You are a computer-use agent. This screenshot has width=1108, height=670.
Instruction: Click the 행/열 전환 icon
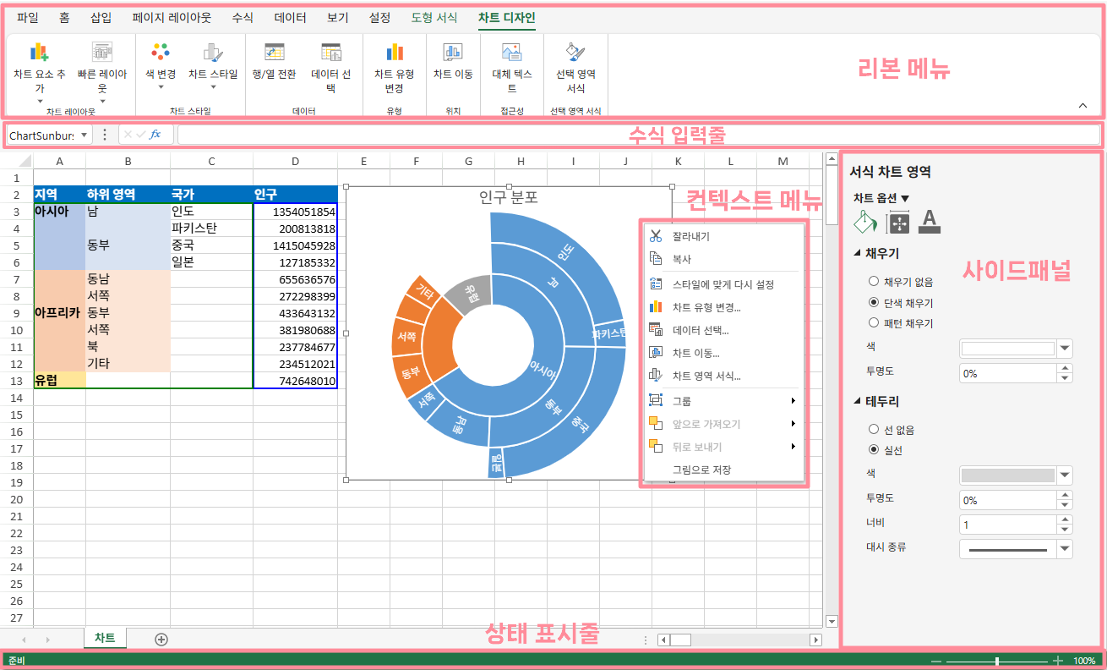point(273,52)
